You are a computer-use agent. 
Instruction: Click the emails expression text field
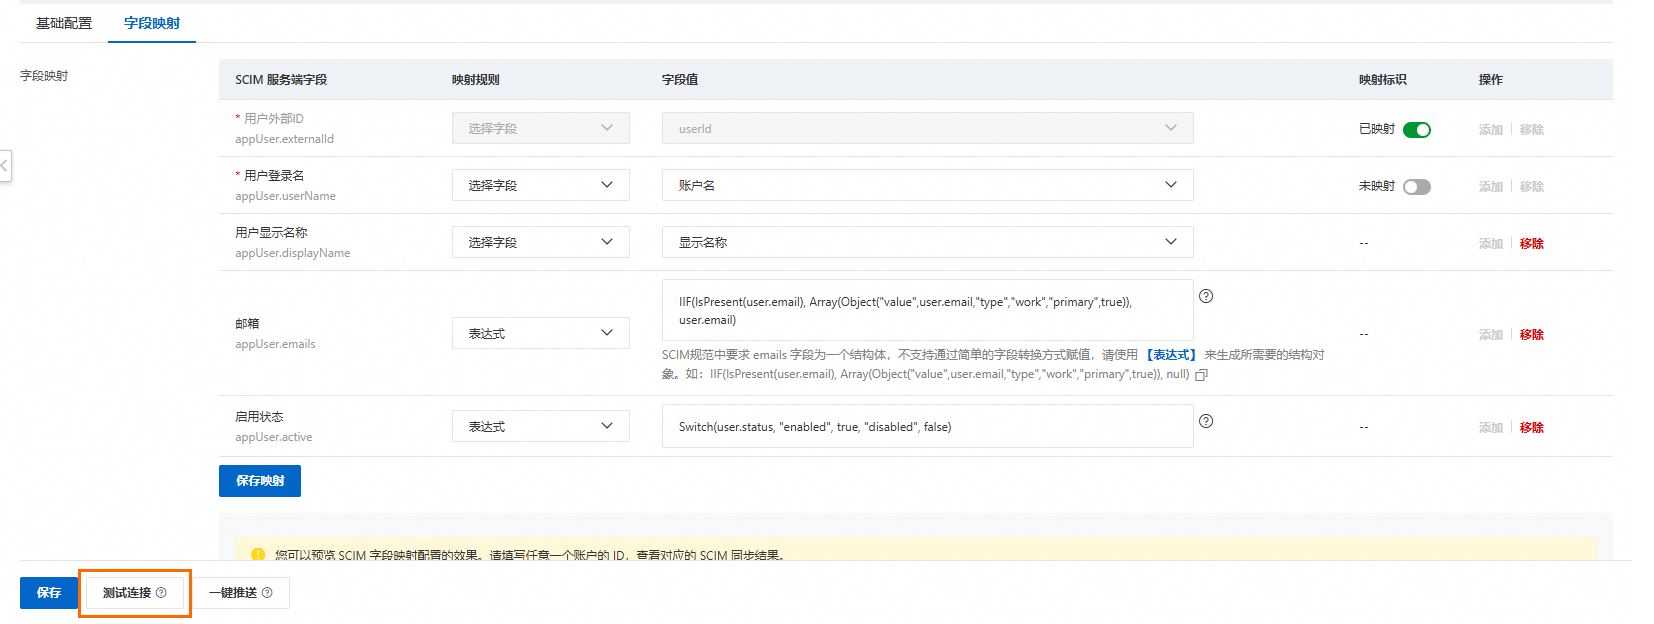pyautogui.click(x=928, y=310)
